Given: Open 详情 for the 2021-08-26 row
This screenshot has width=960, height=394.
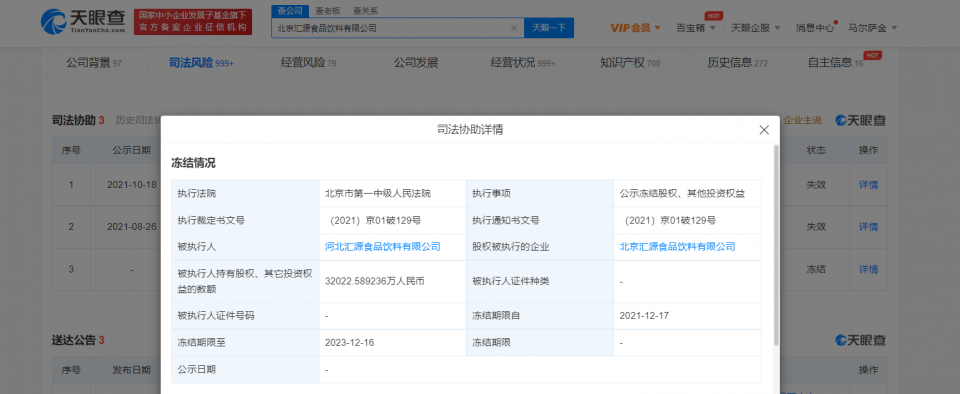Looking at the screenshot, I should point(868,226).
